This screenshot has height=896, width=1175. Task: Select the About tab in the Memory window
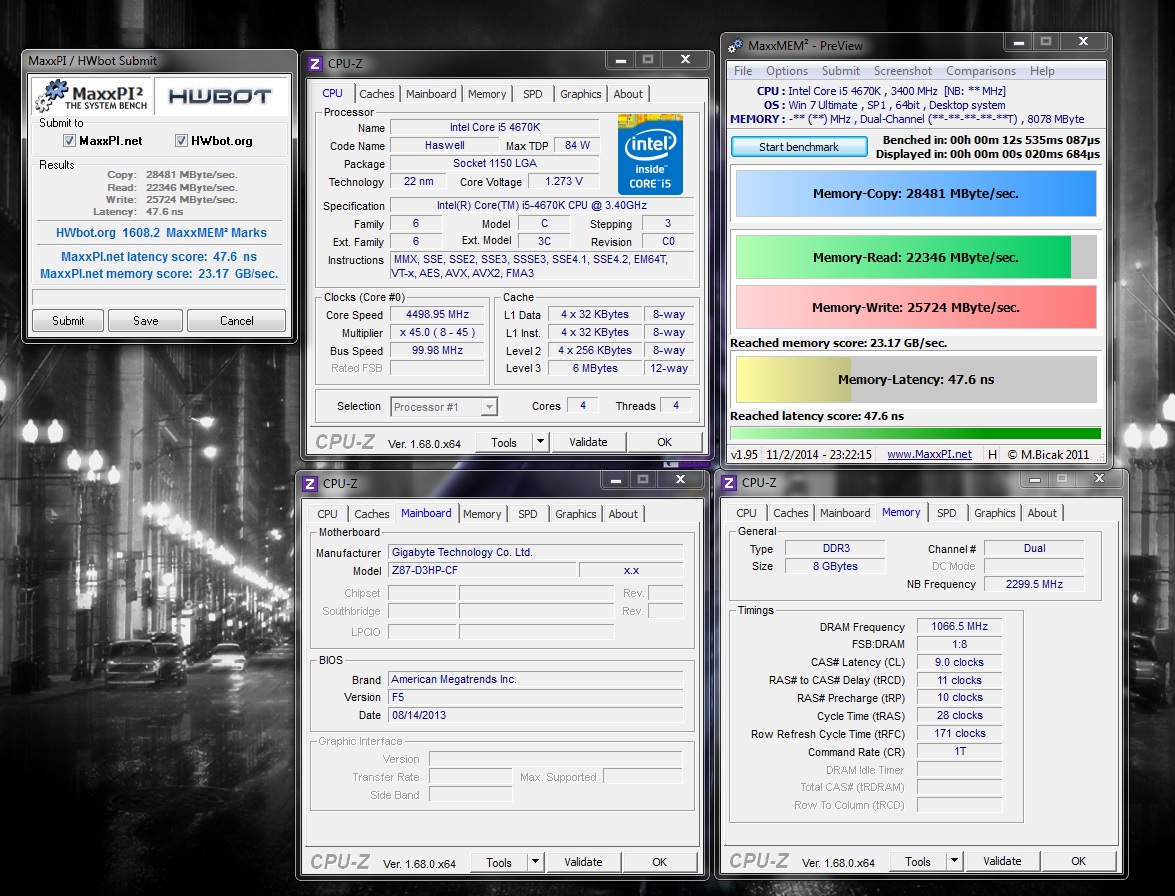point(1042,513)
